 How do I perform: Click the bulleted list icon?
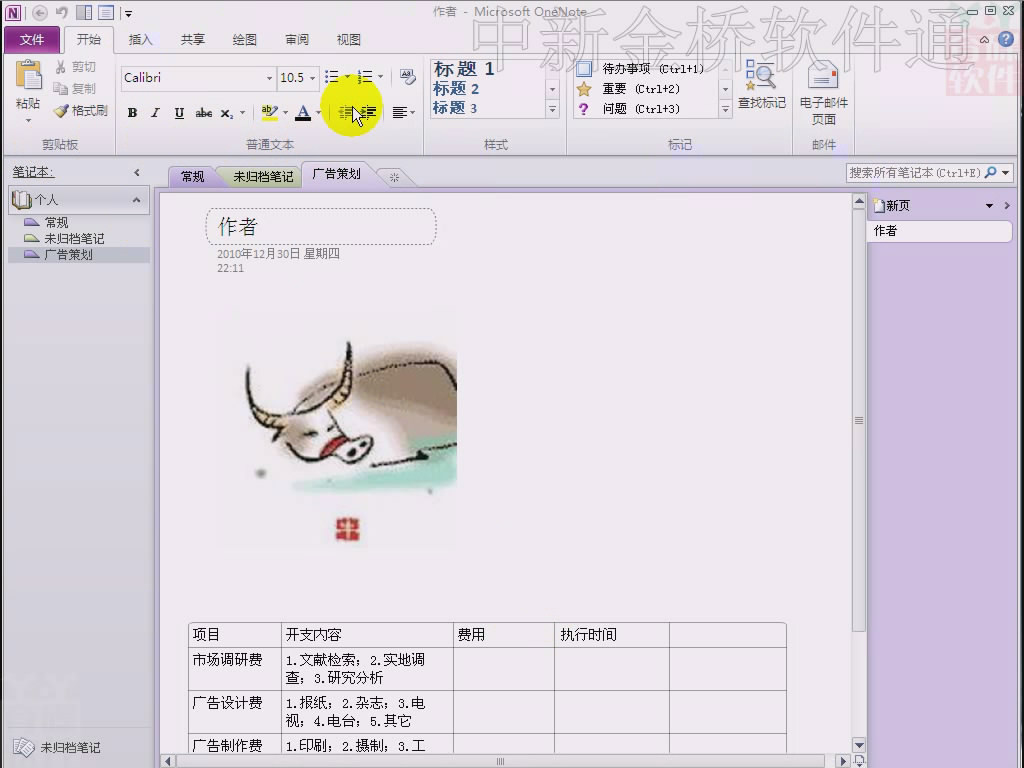[332, 77]
